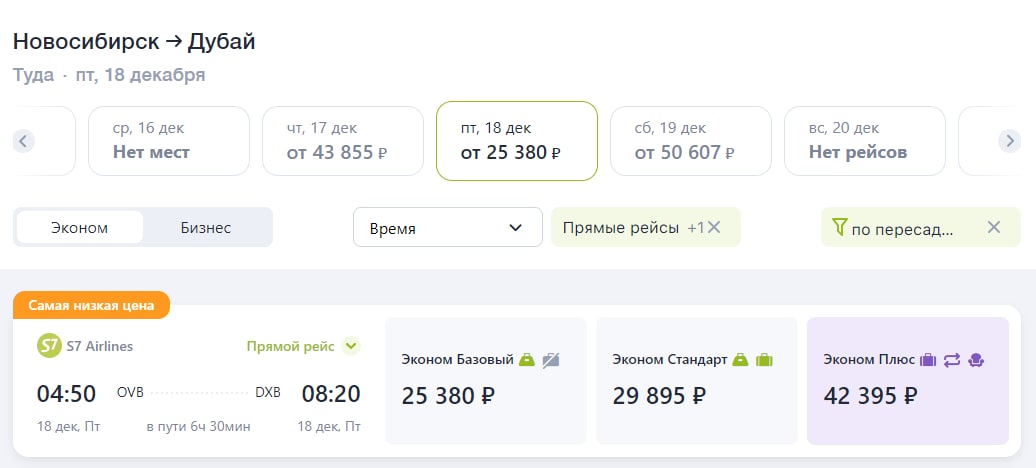Click purple seat icon on Эконом Плюс

[x=976, y=360]
